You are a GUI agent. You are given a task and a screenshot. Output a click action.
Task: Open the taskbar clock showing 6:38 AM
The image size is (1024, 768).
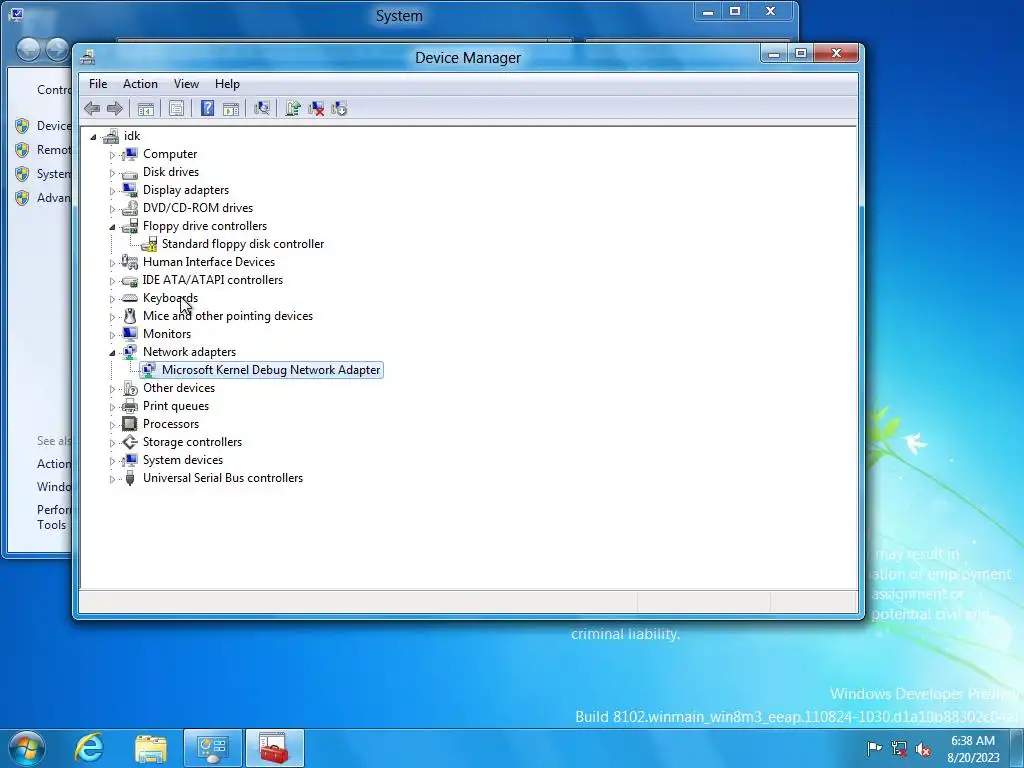click(973, 749)
